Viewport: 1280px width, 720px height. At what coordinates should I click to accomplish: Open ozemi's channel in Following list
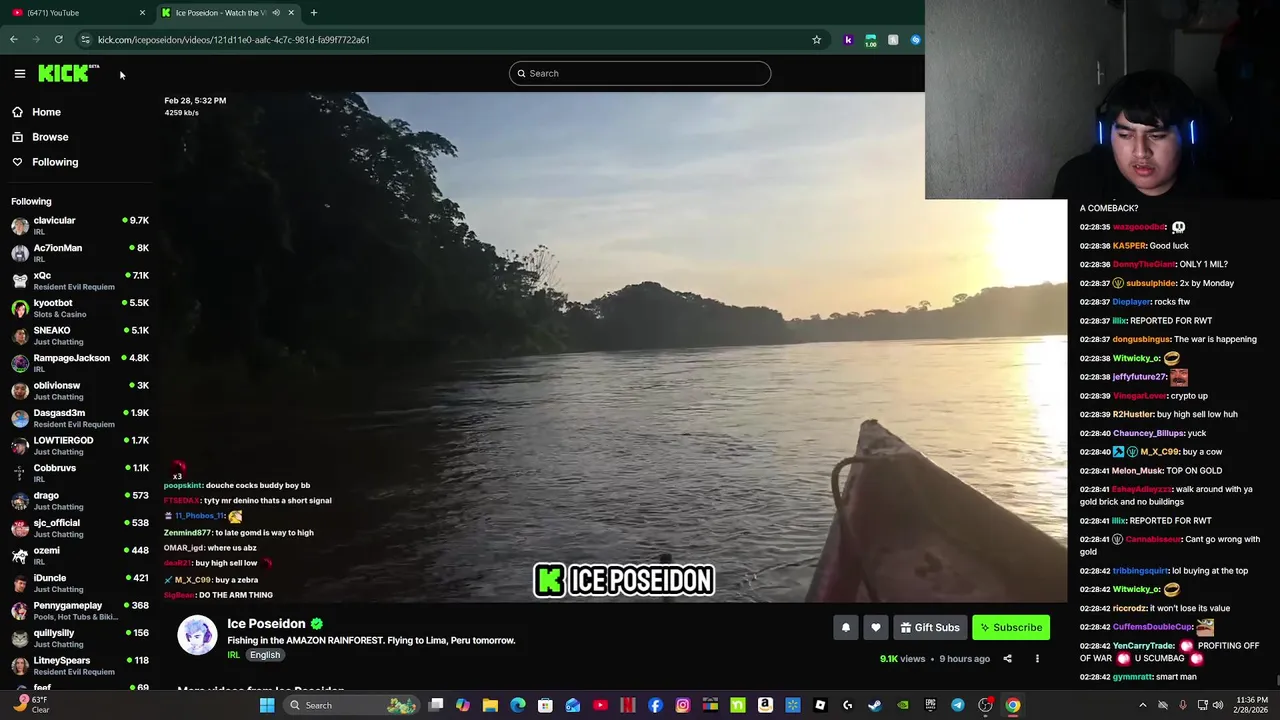tap(80, 556)
